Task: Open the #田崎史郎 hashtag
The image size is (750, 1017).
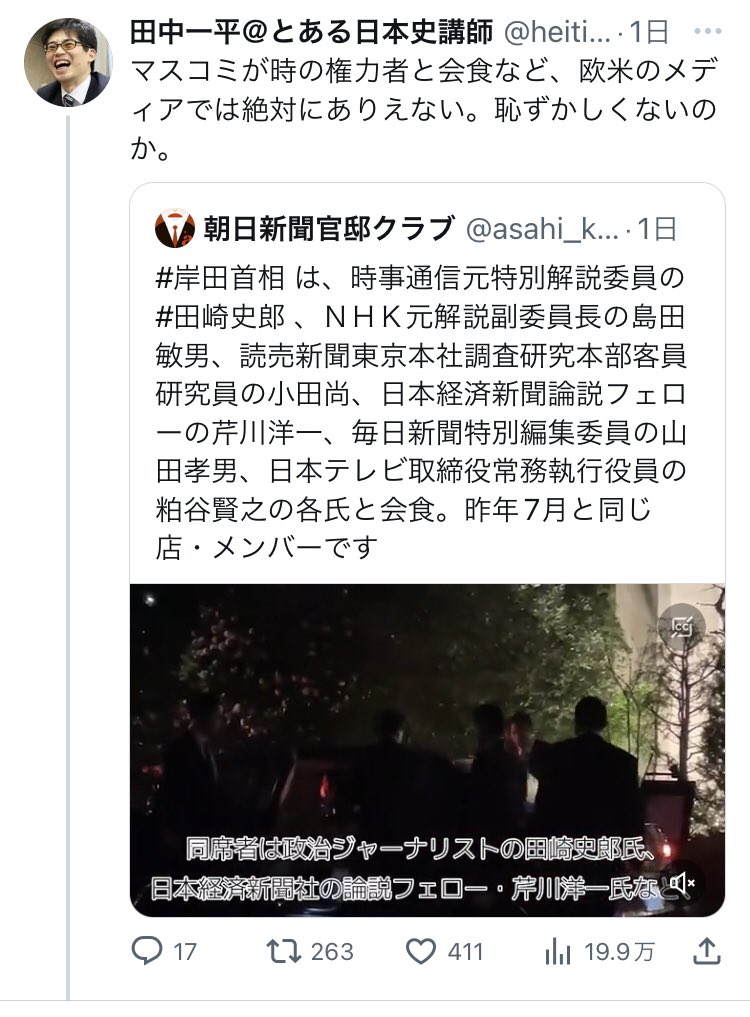Action: click(x=220, y=317)
